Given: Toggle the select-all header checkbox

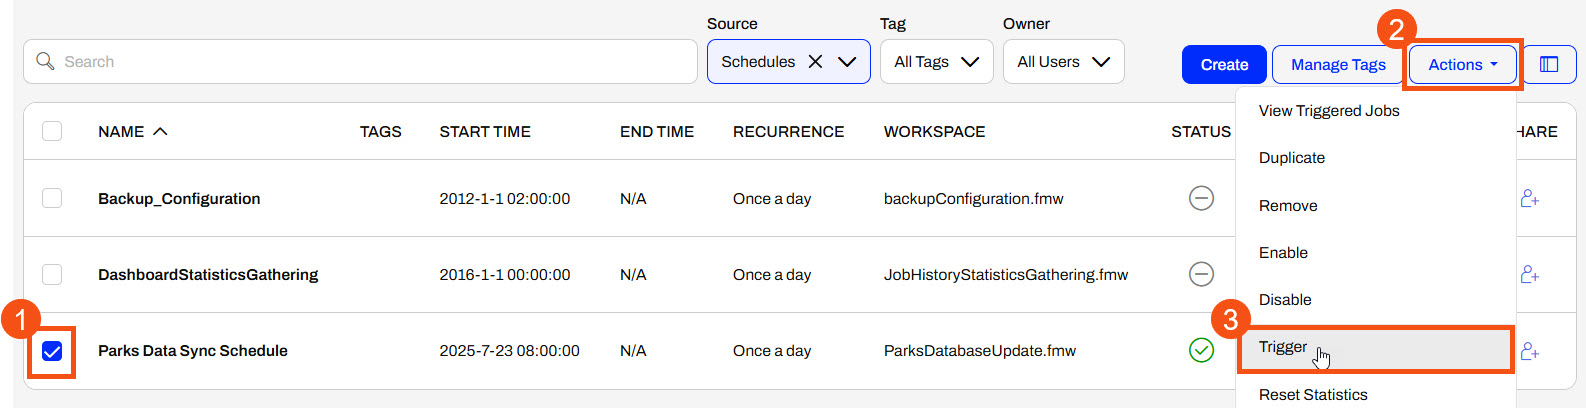Looking at the screenshot, I should pos(52,131).
